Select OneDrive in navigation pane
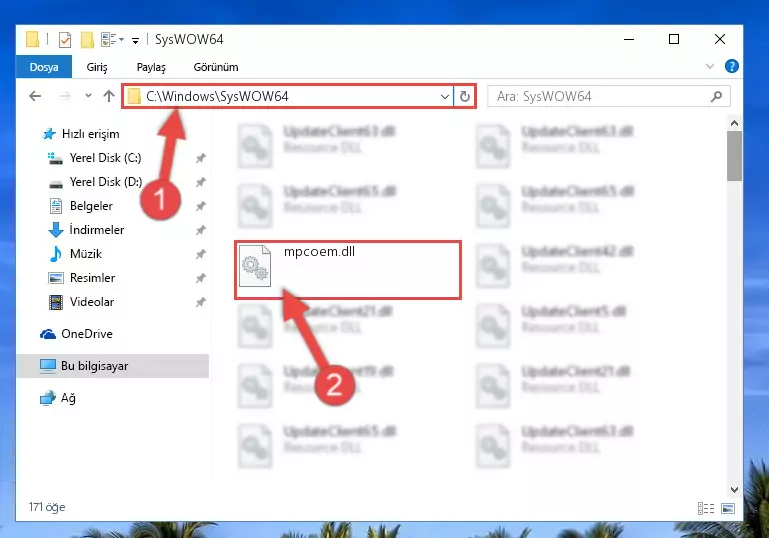The height and width of the screenshot is (538, 769). tap(87, 334)
